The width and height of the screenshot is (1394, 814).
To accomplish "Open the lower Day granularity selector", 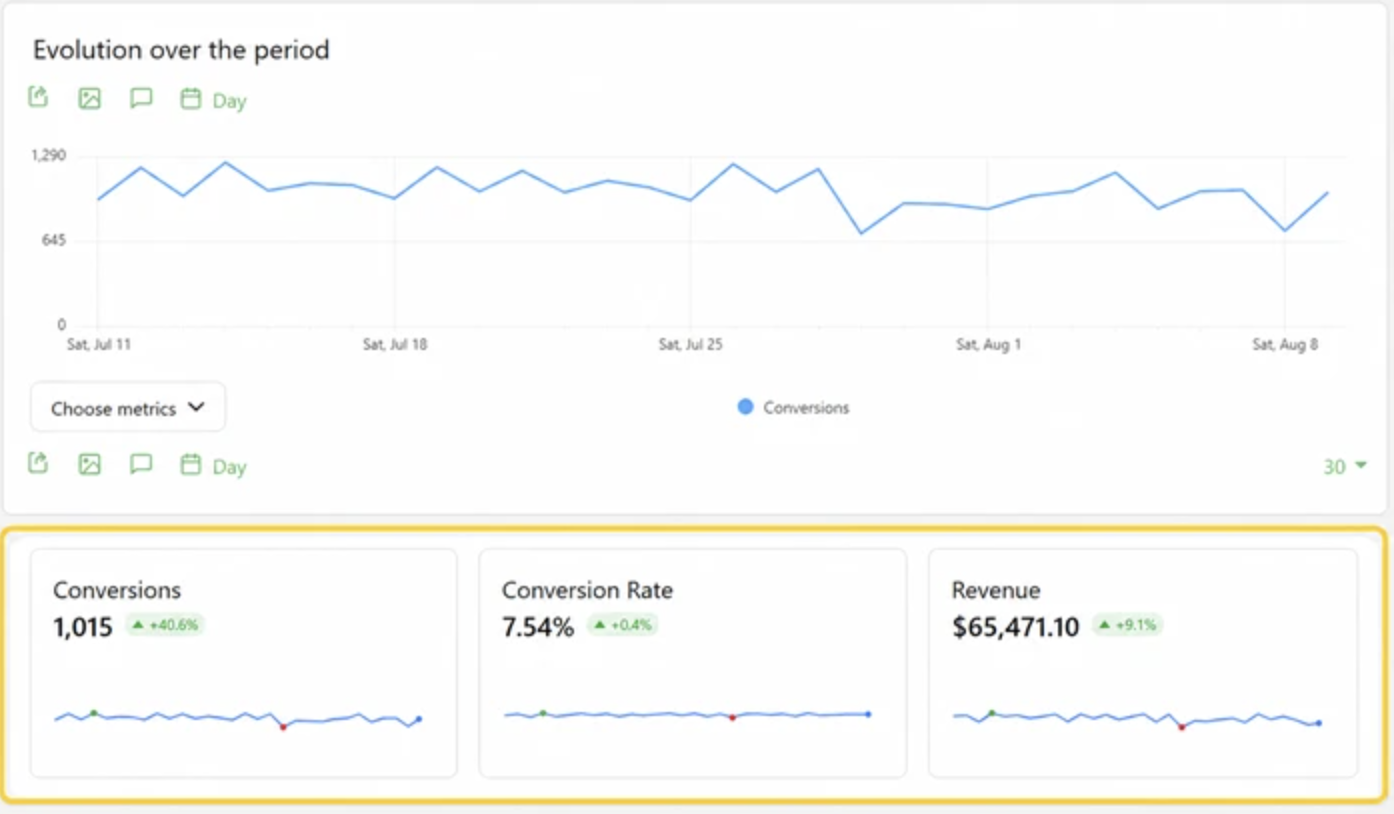I will pyautogui.click(x=229, y=467).
